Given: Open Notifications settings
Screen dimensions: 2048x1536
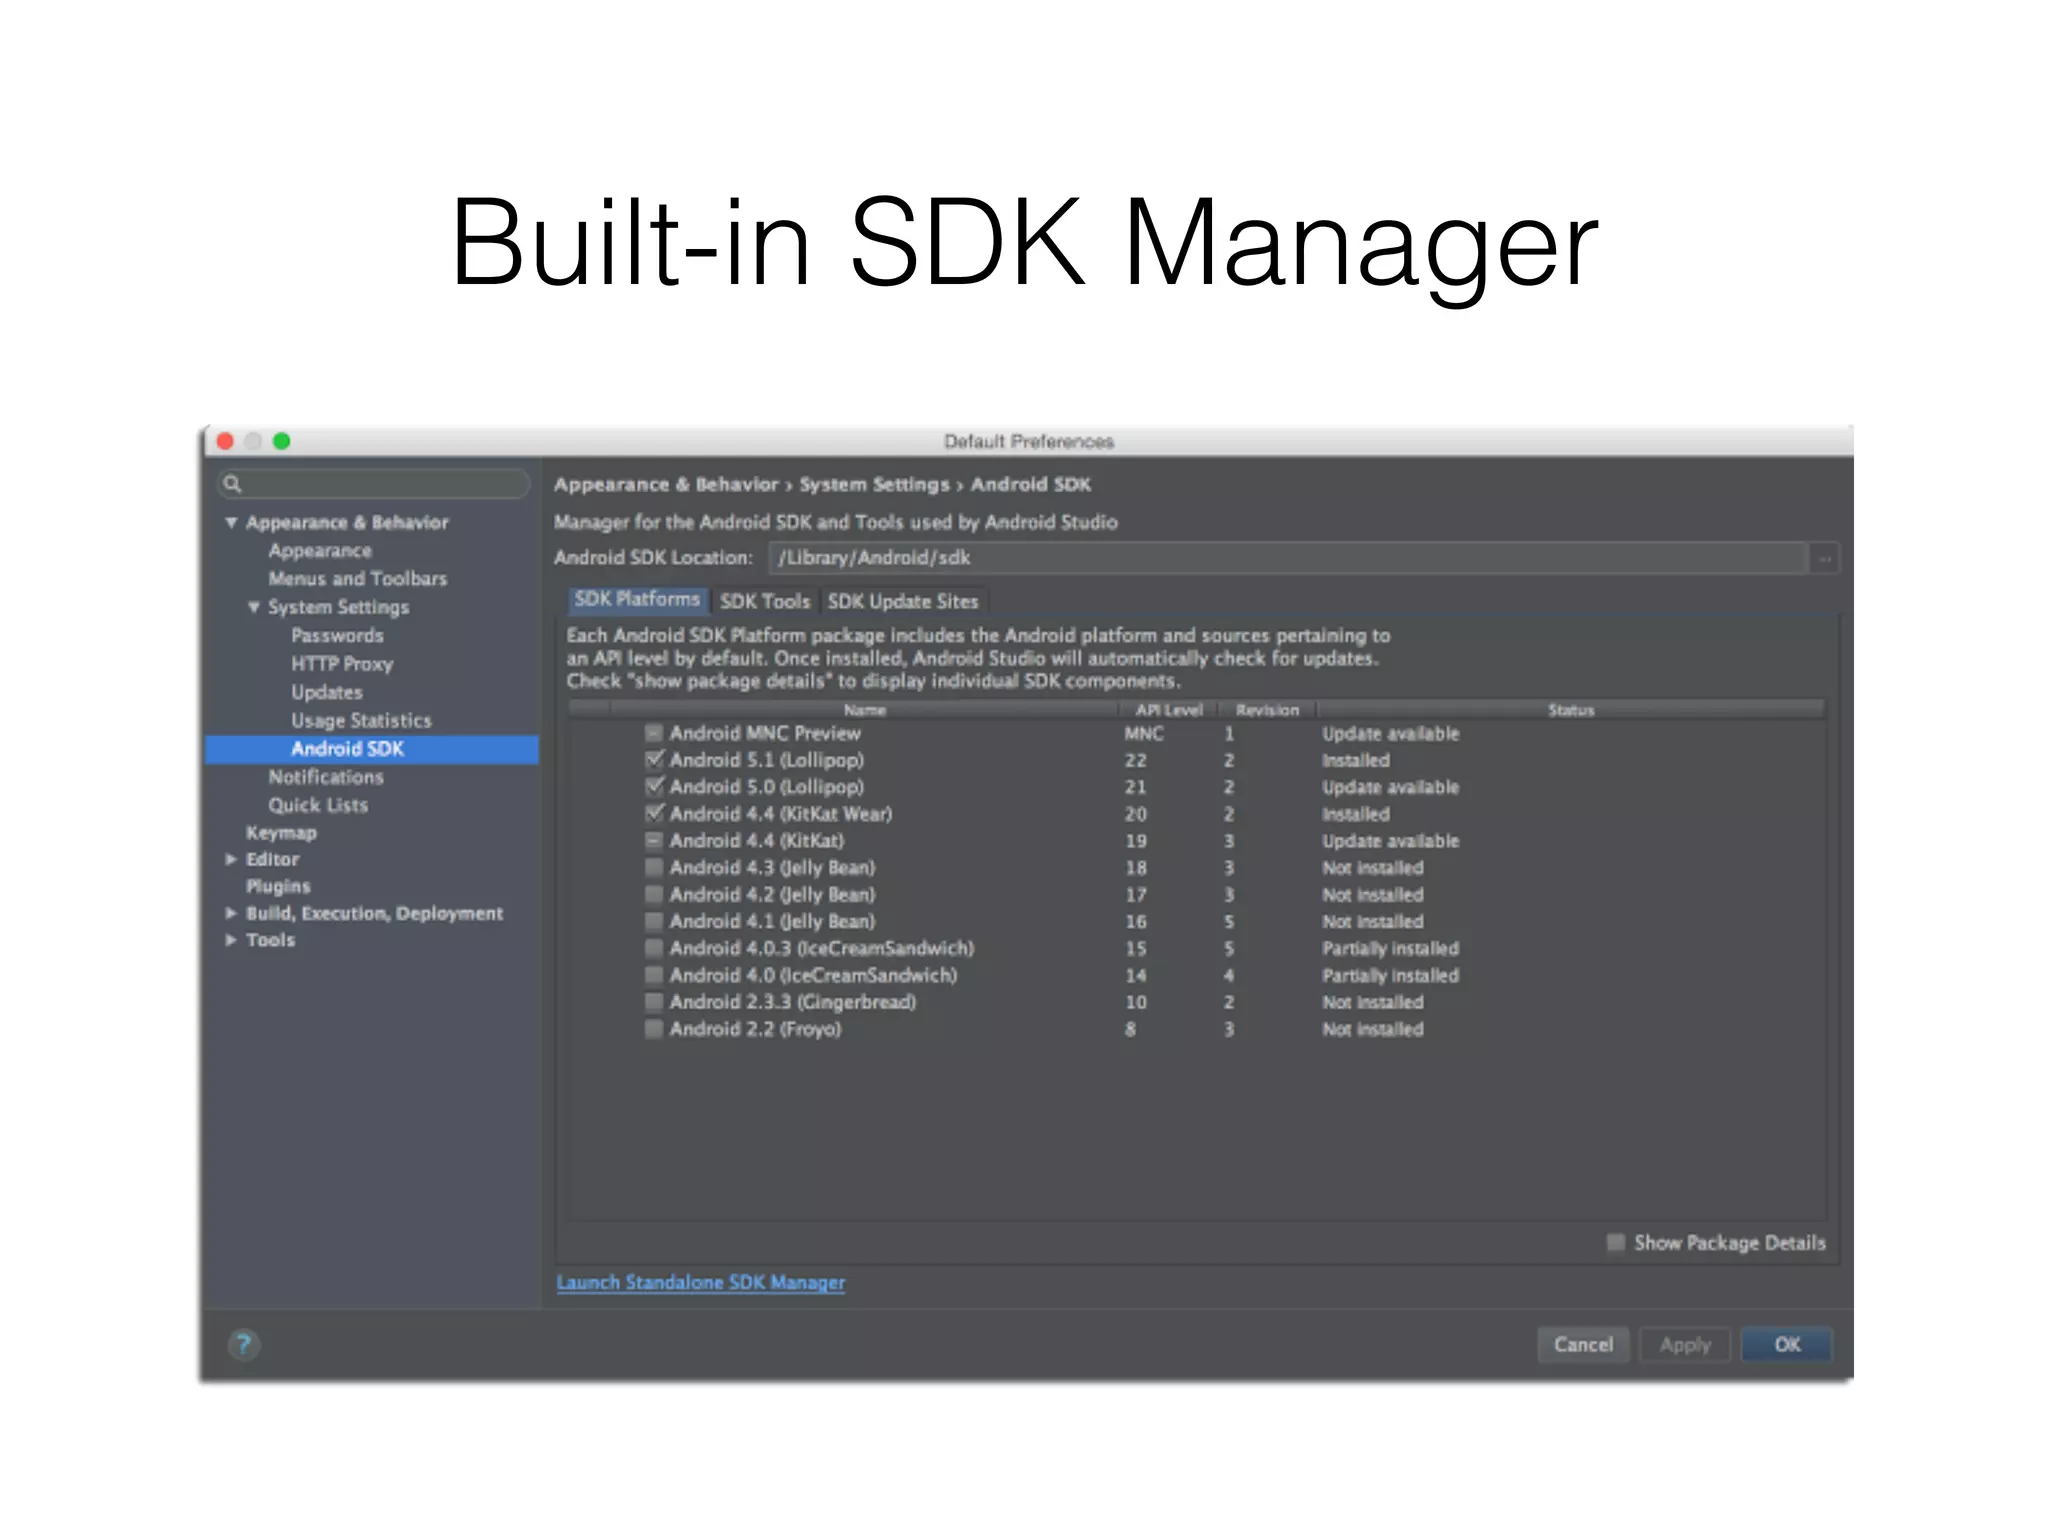Looking at the screenshot, I should tap(325, 777).
